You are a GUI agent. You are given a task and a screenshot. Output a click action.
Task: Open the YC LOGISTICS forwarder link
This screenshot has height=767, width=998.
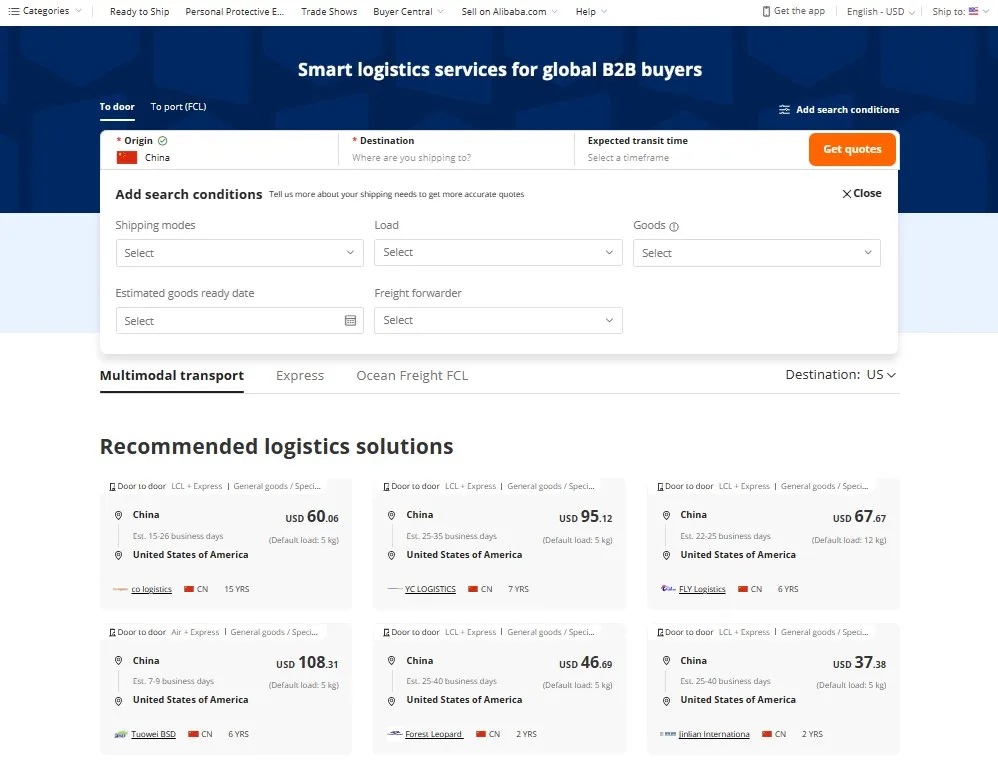(430, 589)
